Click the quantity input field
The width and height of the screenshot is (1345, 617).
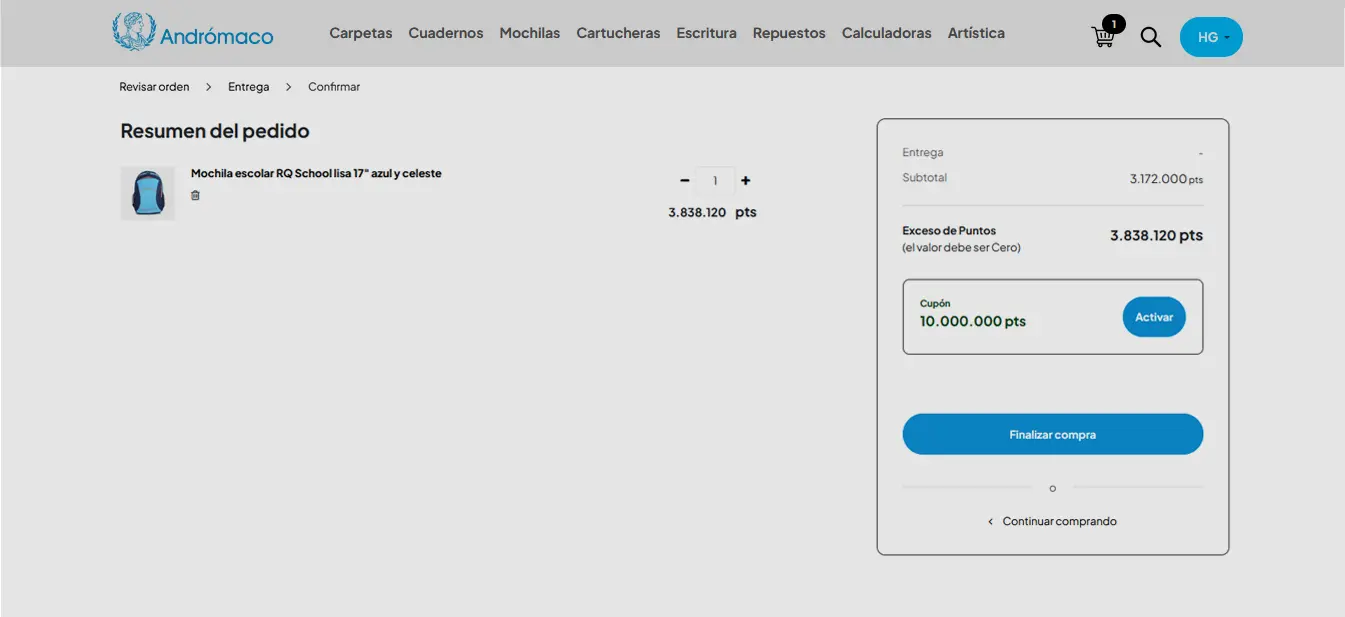click(715, 181)
